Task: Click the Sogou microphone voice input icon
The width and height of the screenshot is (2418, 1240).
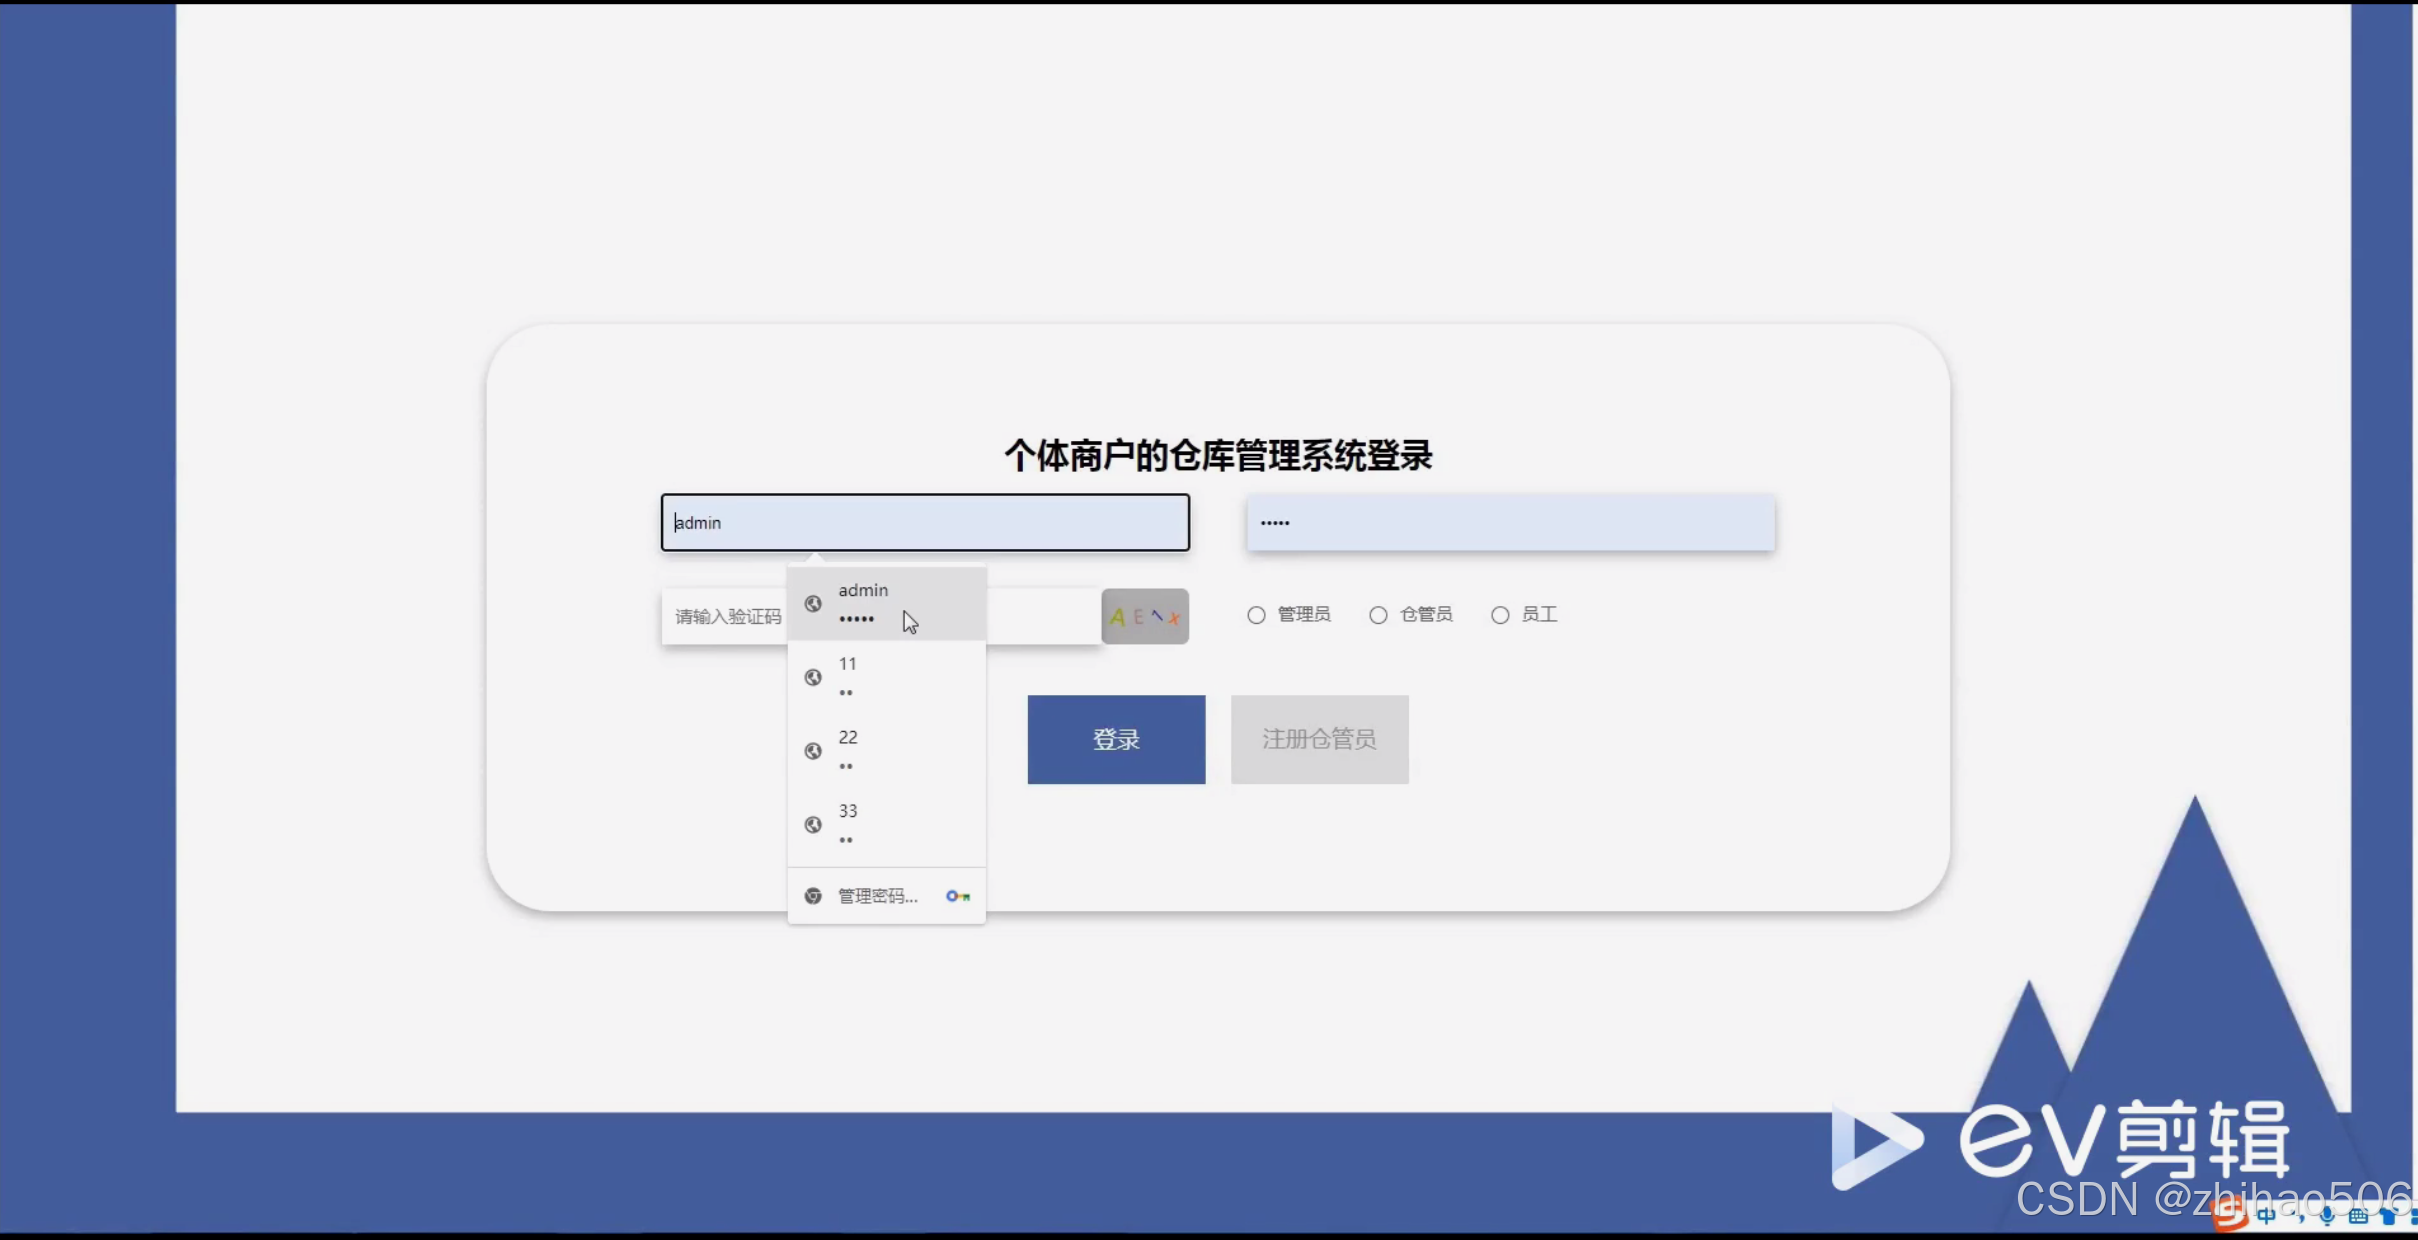Action: [2327, 1217]
